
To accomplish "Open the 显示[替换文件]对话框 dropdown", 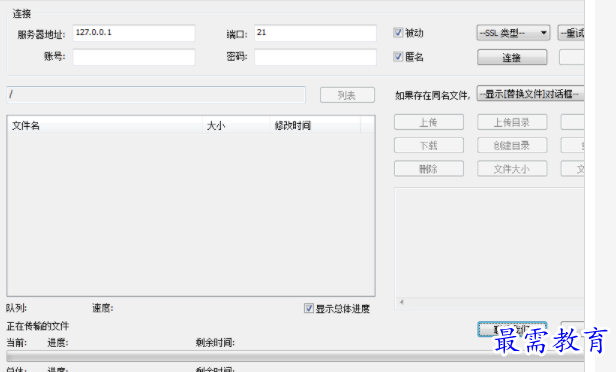I will tap(530, 94).
